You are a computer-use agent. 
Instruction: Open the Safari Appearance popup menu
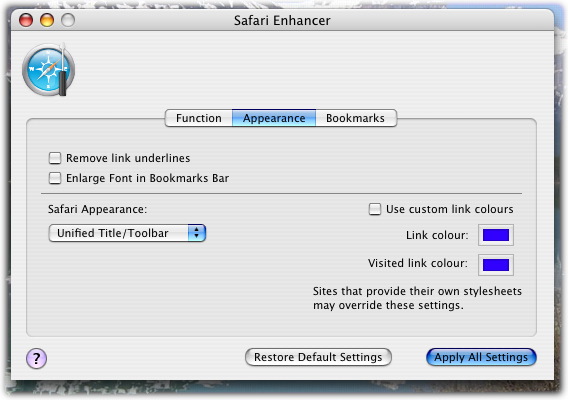[127, 233]
